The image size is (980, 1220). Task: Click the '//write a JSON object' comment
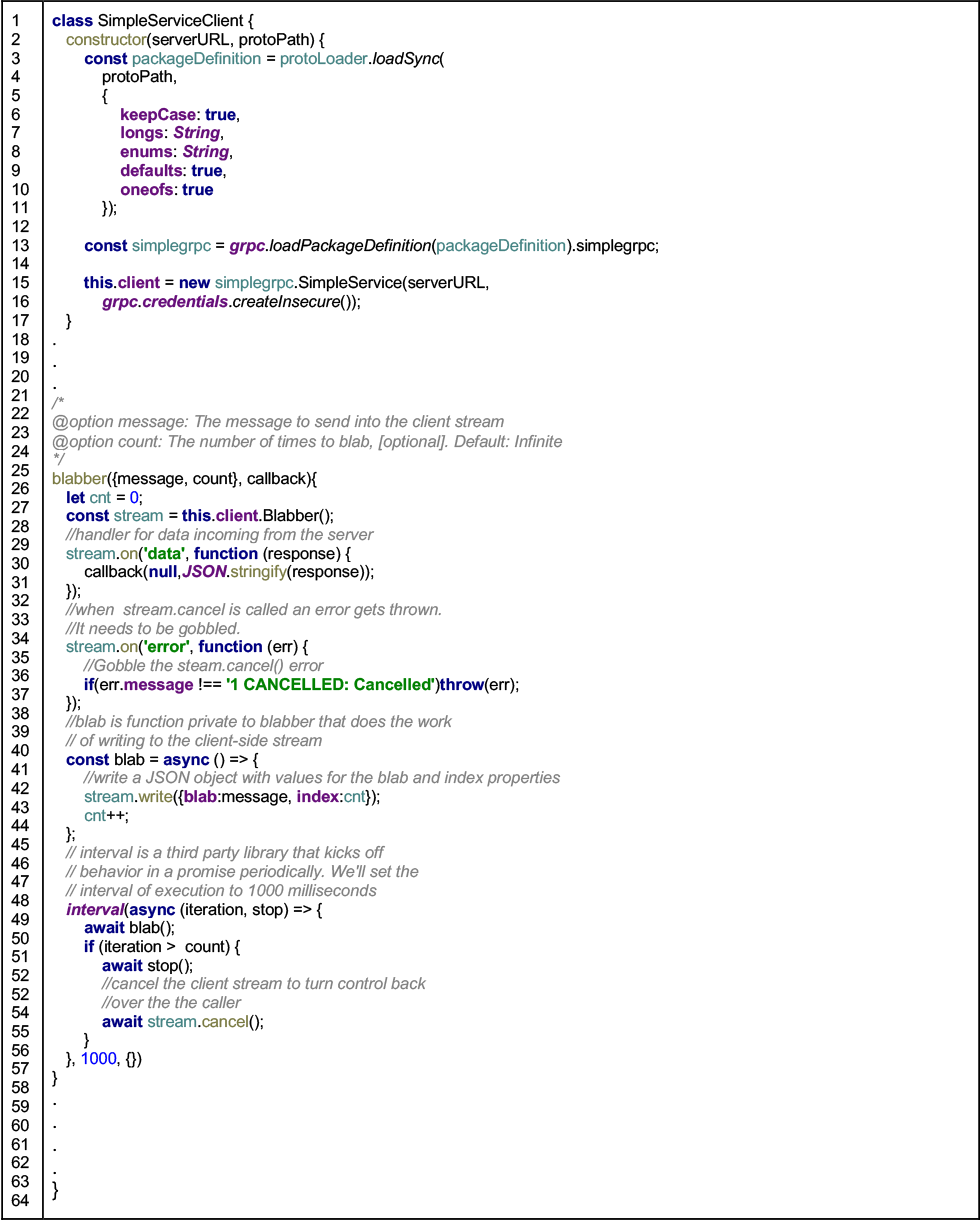(x=322, y=777)
